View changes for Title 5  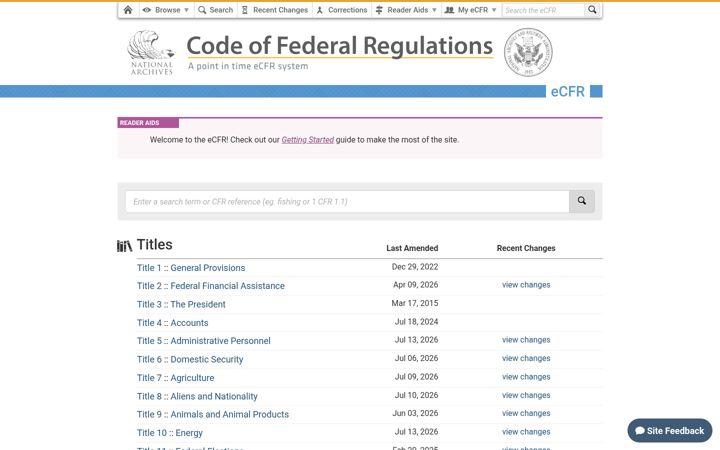click(526, 340)
